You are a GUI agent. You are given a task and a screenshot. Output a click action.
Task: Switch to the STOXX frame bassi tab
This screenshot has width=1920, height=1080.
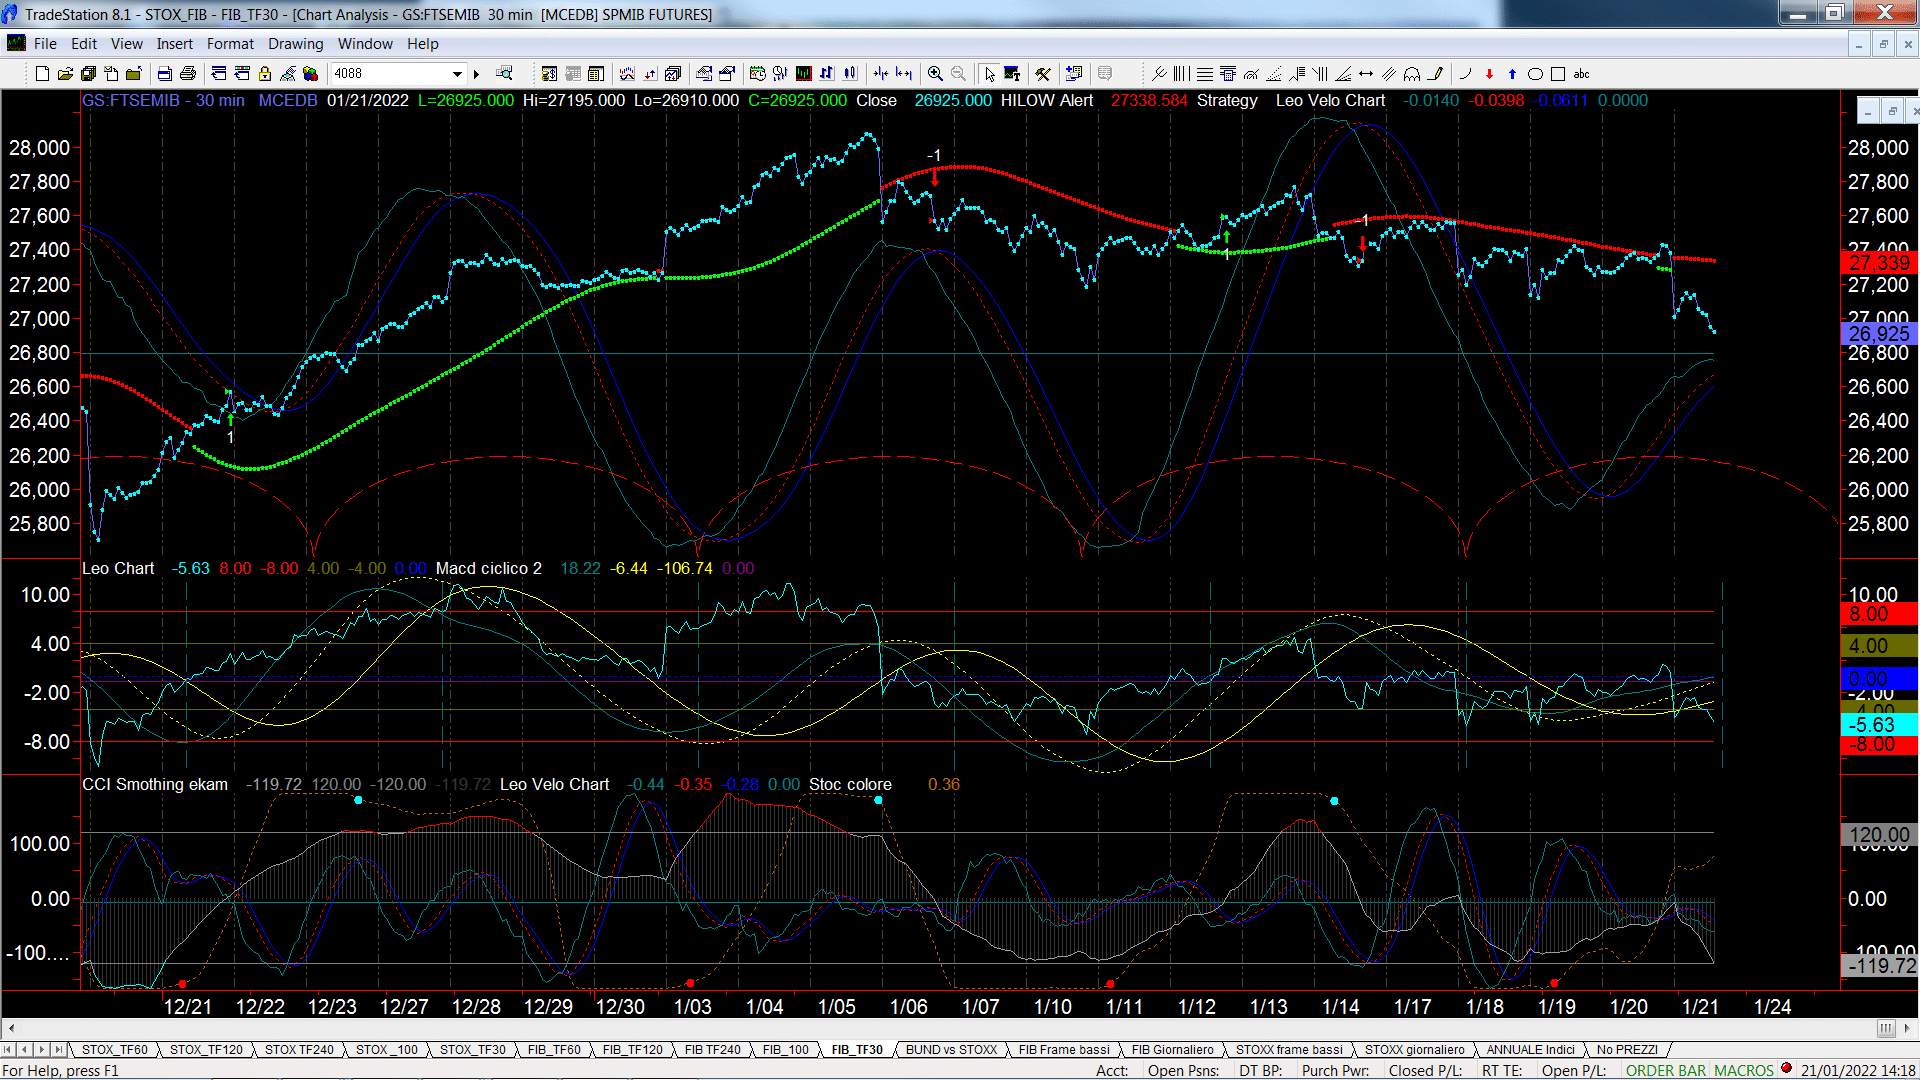pyautogui.click(x=1289, y=1050)
